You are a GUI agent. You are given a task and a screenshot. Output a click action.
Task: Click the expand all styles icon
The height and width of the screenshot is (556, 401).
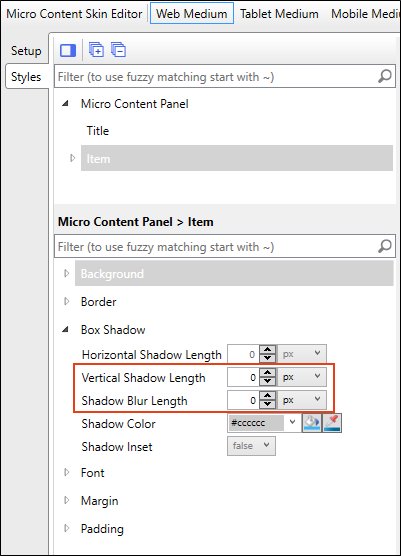point(96,50)
